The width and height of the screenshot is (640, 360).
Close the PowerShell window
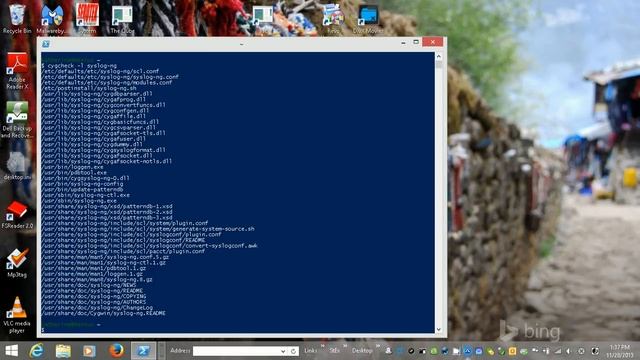point(433,42)
